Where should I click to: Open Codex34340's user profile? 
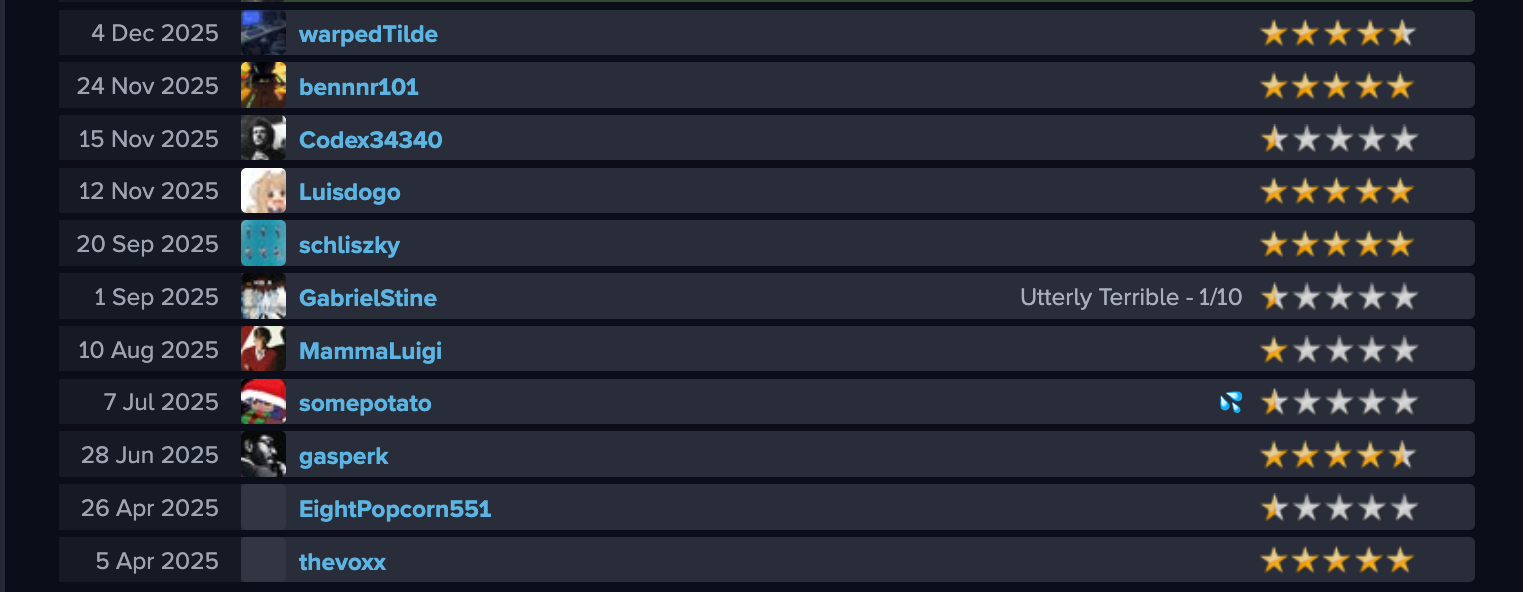370,140
